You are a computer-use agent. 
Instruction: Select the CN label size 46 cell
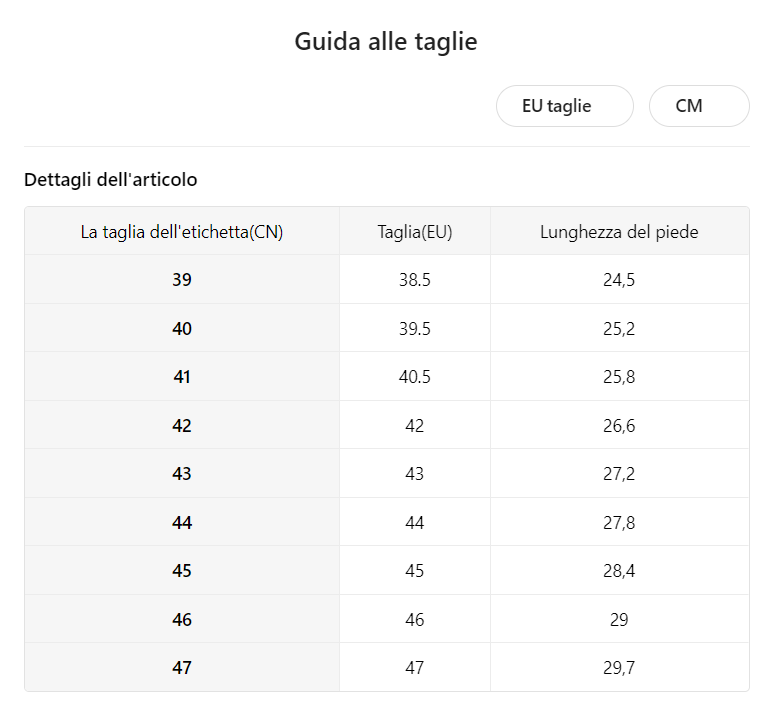tap(182, 619)
